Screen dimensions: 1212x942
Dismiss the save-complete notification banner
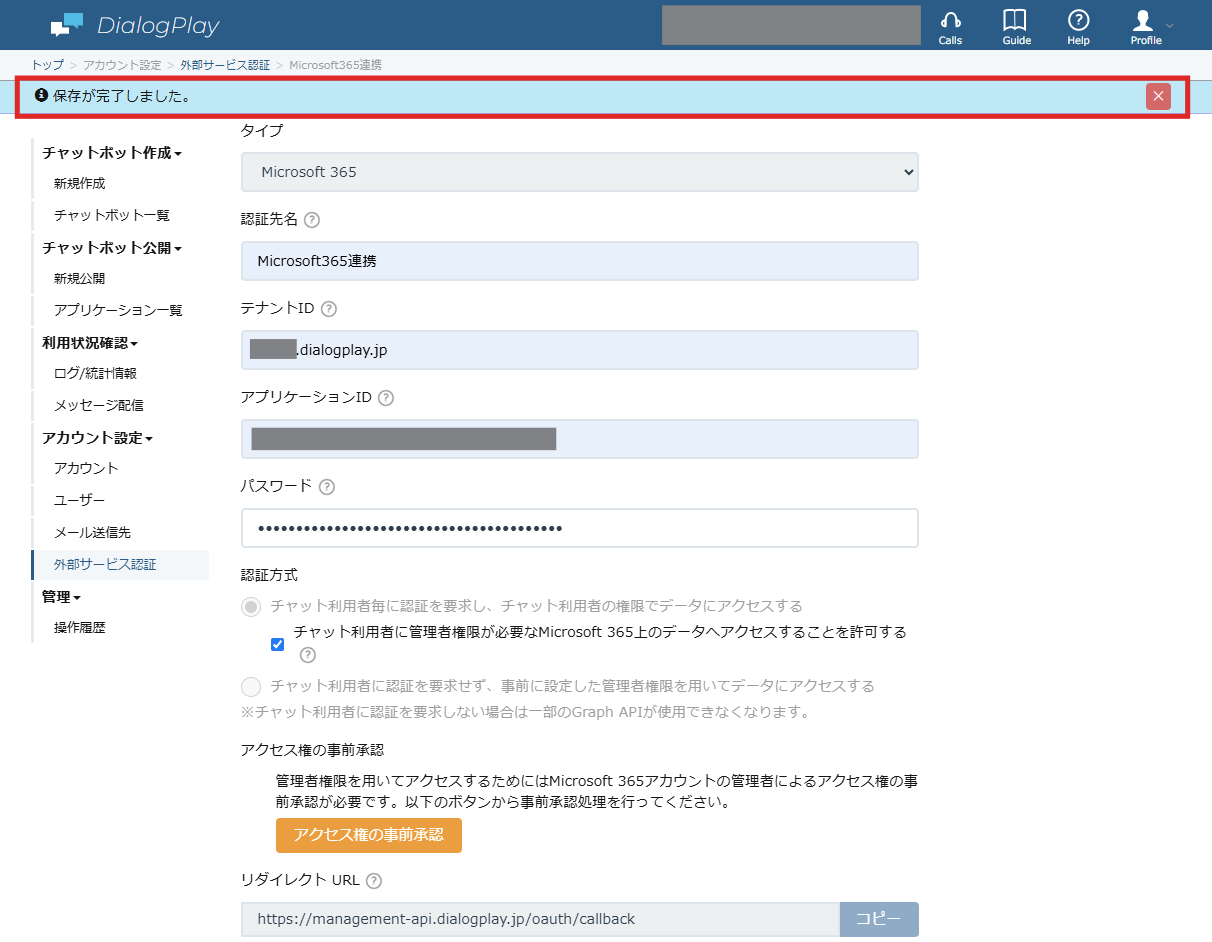tap(1158, 96)
